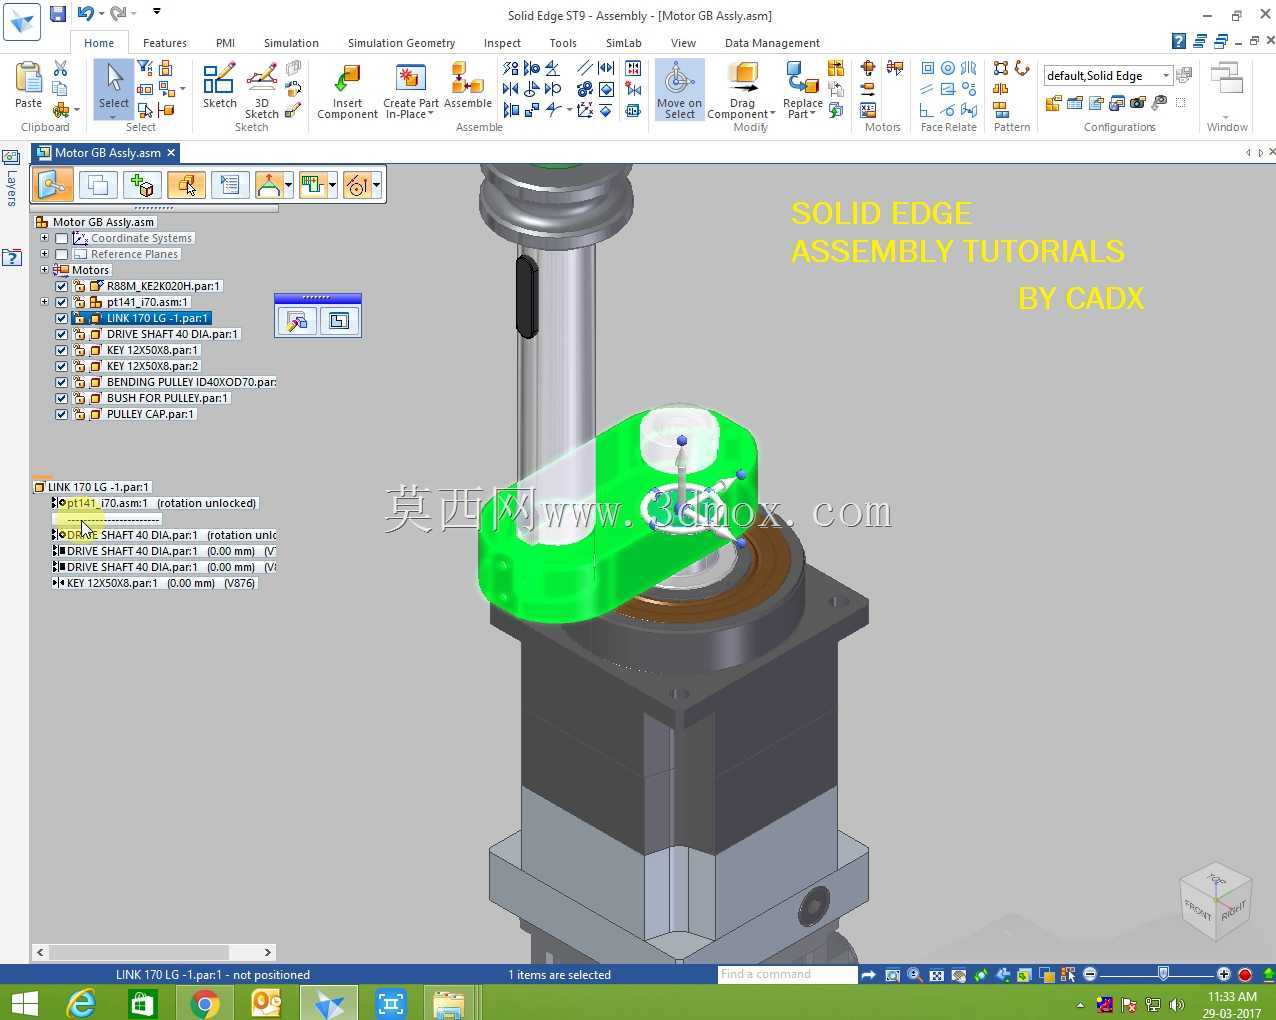The width and height of the screenshot is (1276, 1020).
Task: Close the Motor GB Assly.asm document tab
Action: pos(171,153)
